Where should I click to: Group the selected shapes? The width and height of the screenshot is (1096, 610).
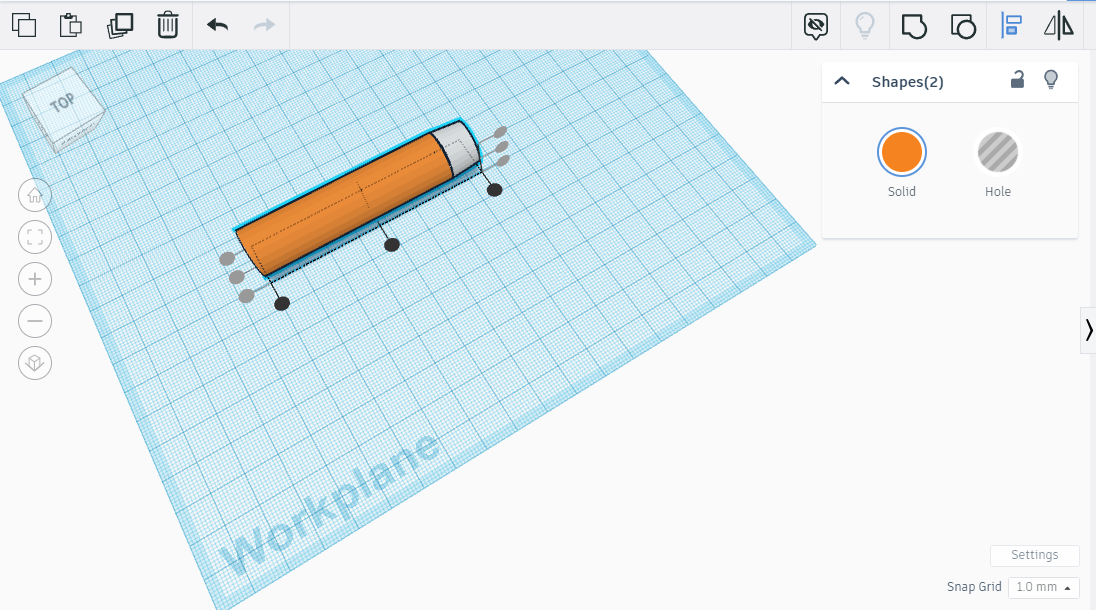tap(914, 26)
